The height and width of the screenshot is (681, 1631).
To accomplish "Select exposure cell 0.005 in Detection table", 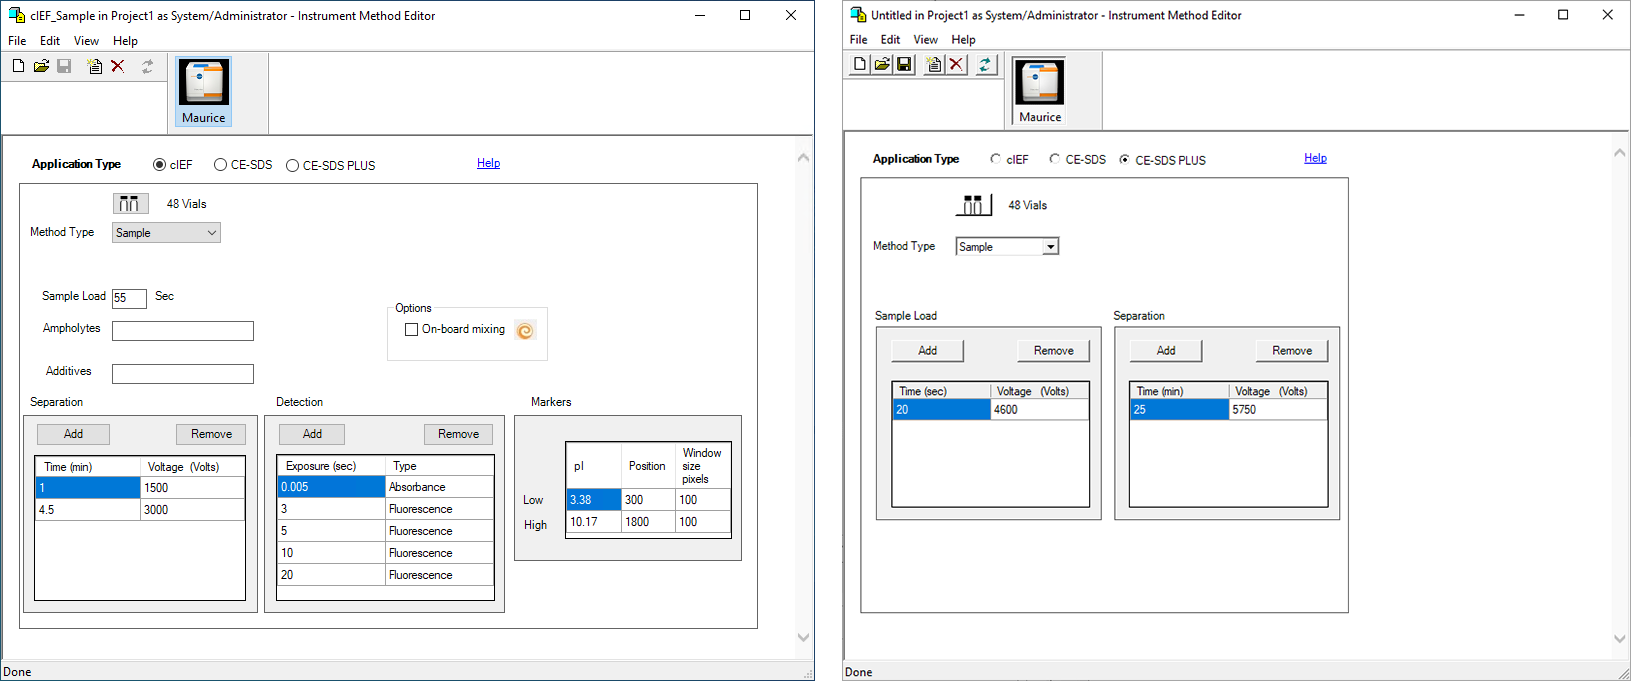I will coord(331,487).
